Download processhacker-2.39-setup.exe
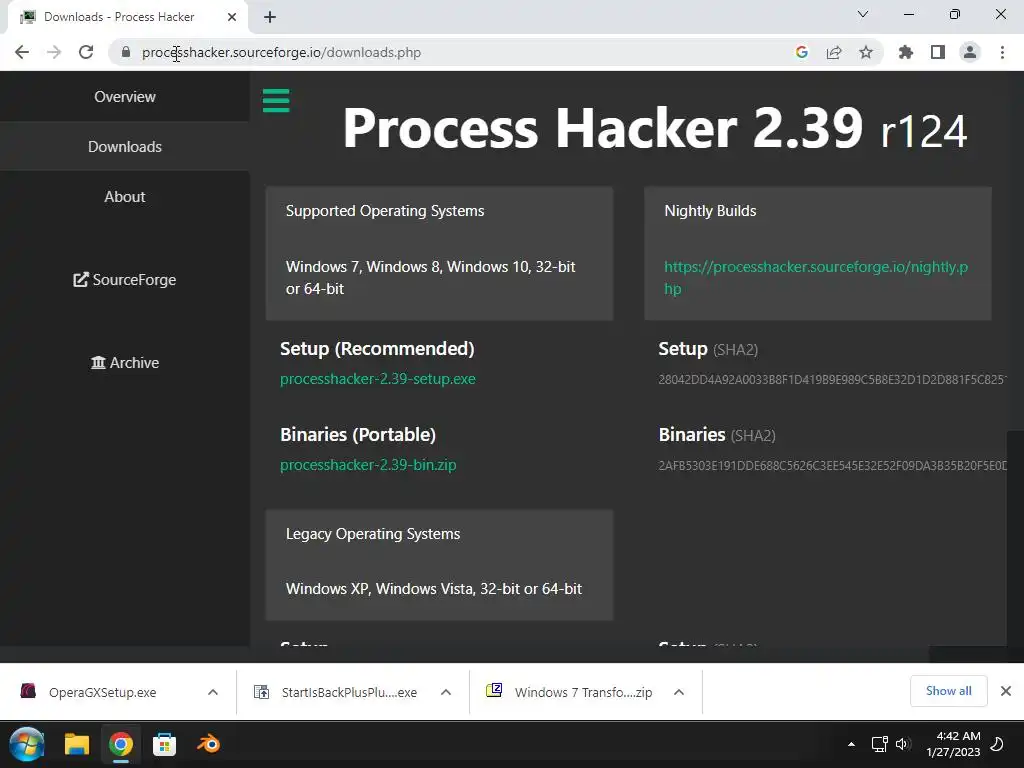 (377, 379)
